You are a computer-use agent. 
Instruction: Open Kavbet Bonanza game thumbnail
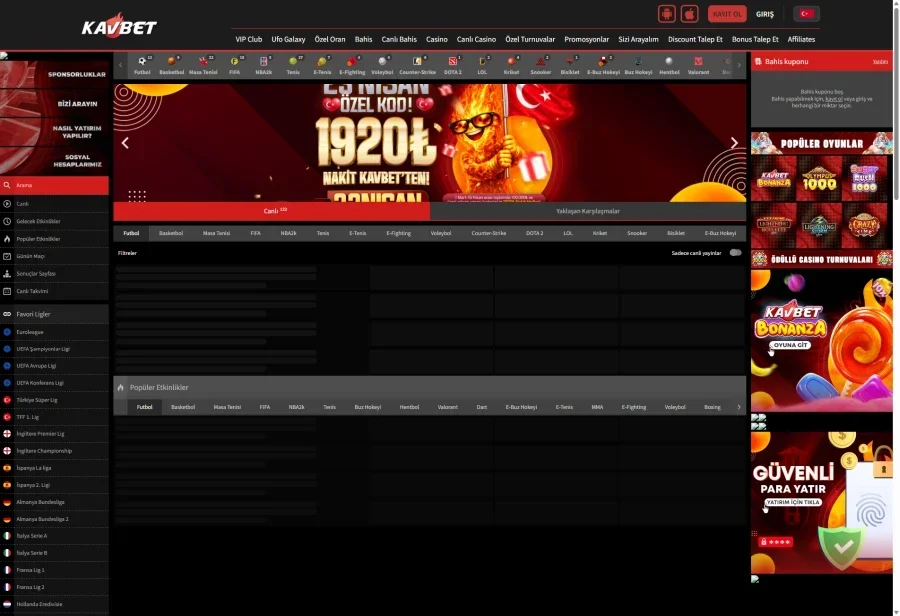point(773,179)
